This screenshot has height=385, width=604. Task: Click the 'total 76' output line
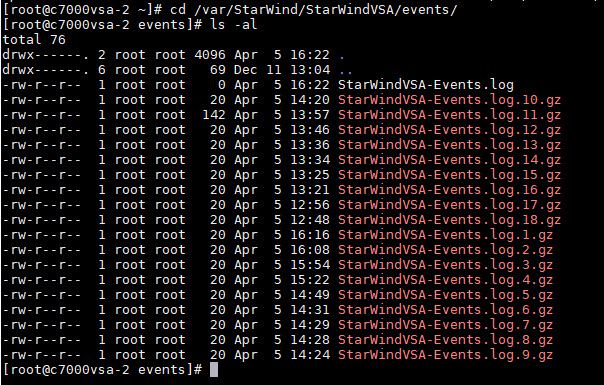pyautogui.click(x=34, y=40)
